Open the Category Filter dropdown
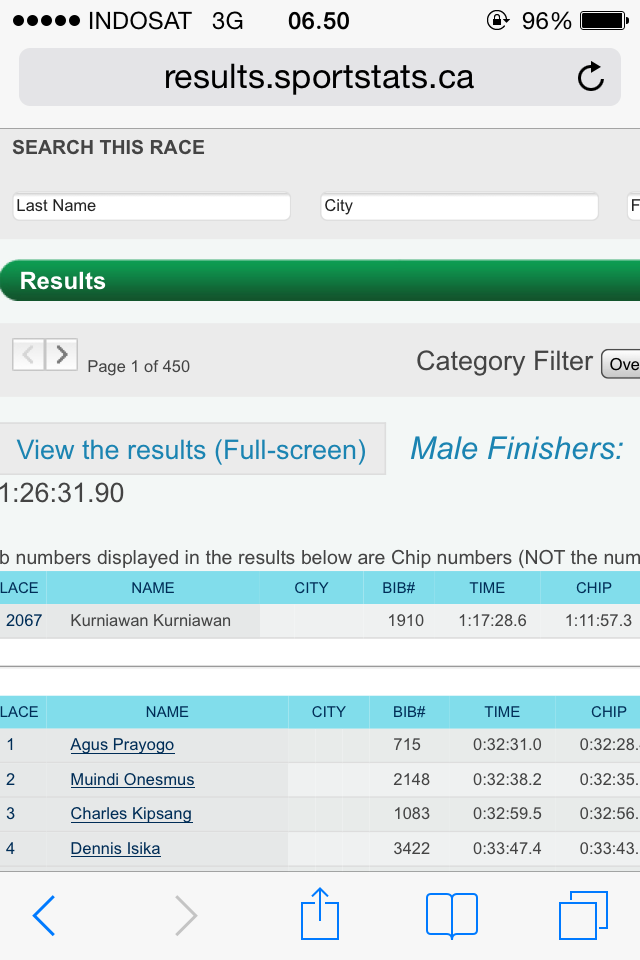This screenshot has width=640, height=960. 620,364
